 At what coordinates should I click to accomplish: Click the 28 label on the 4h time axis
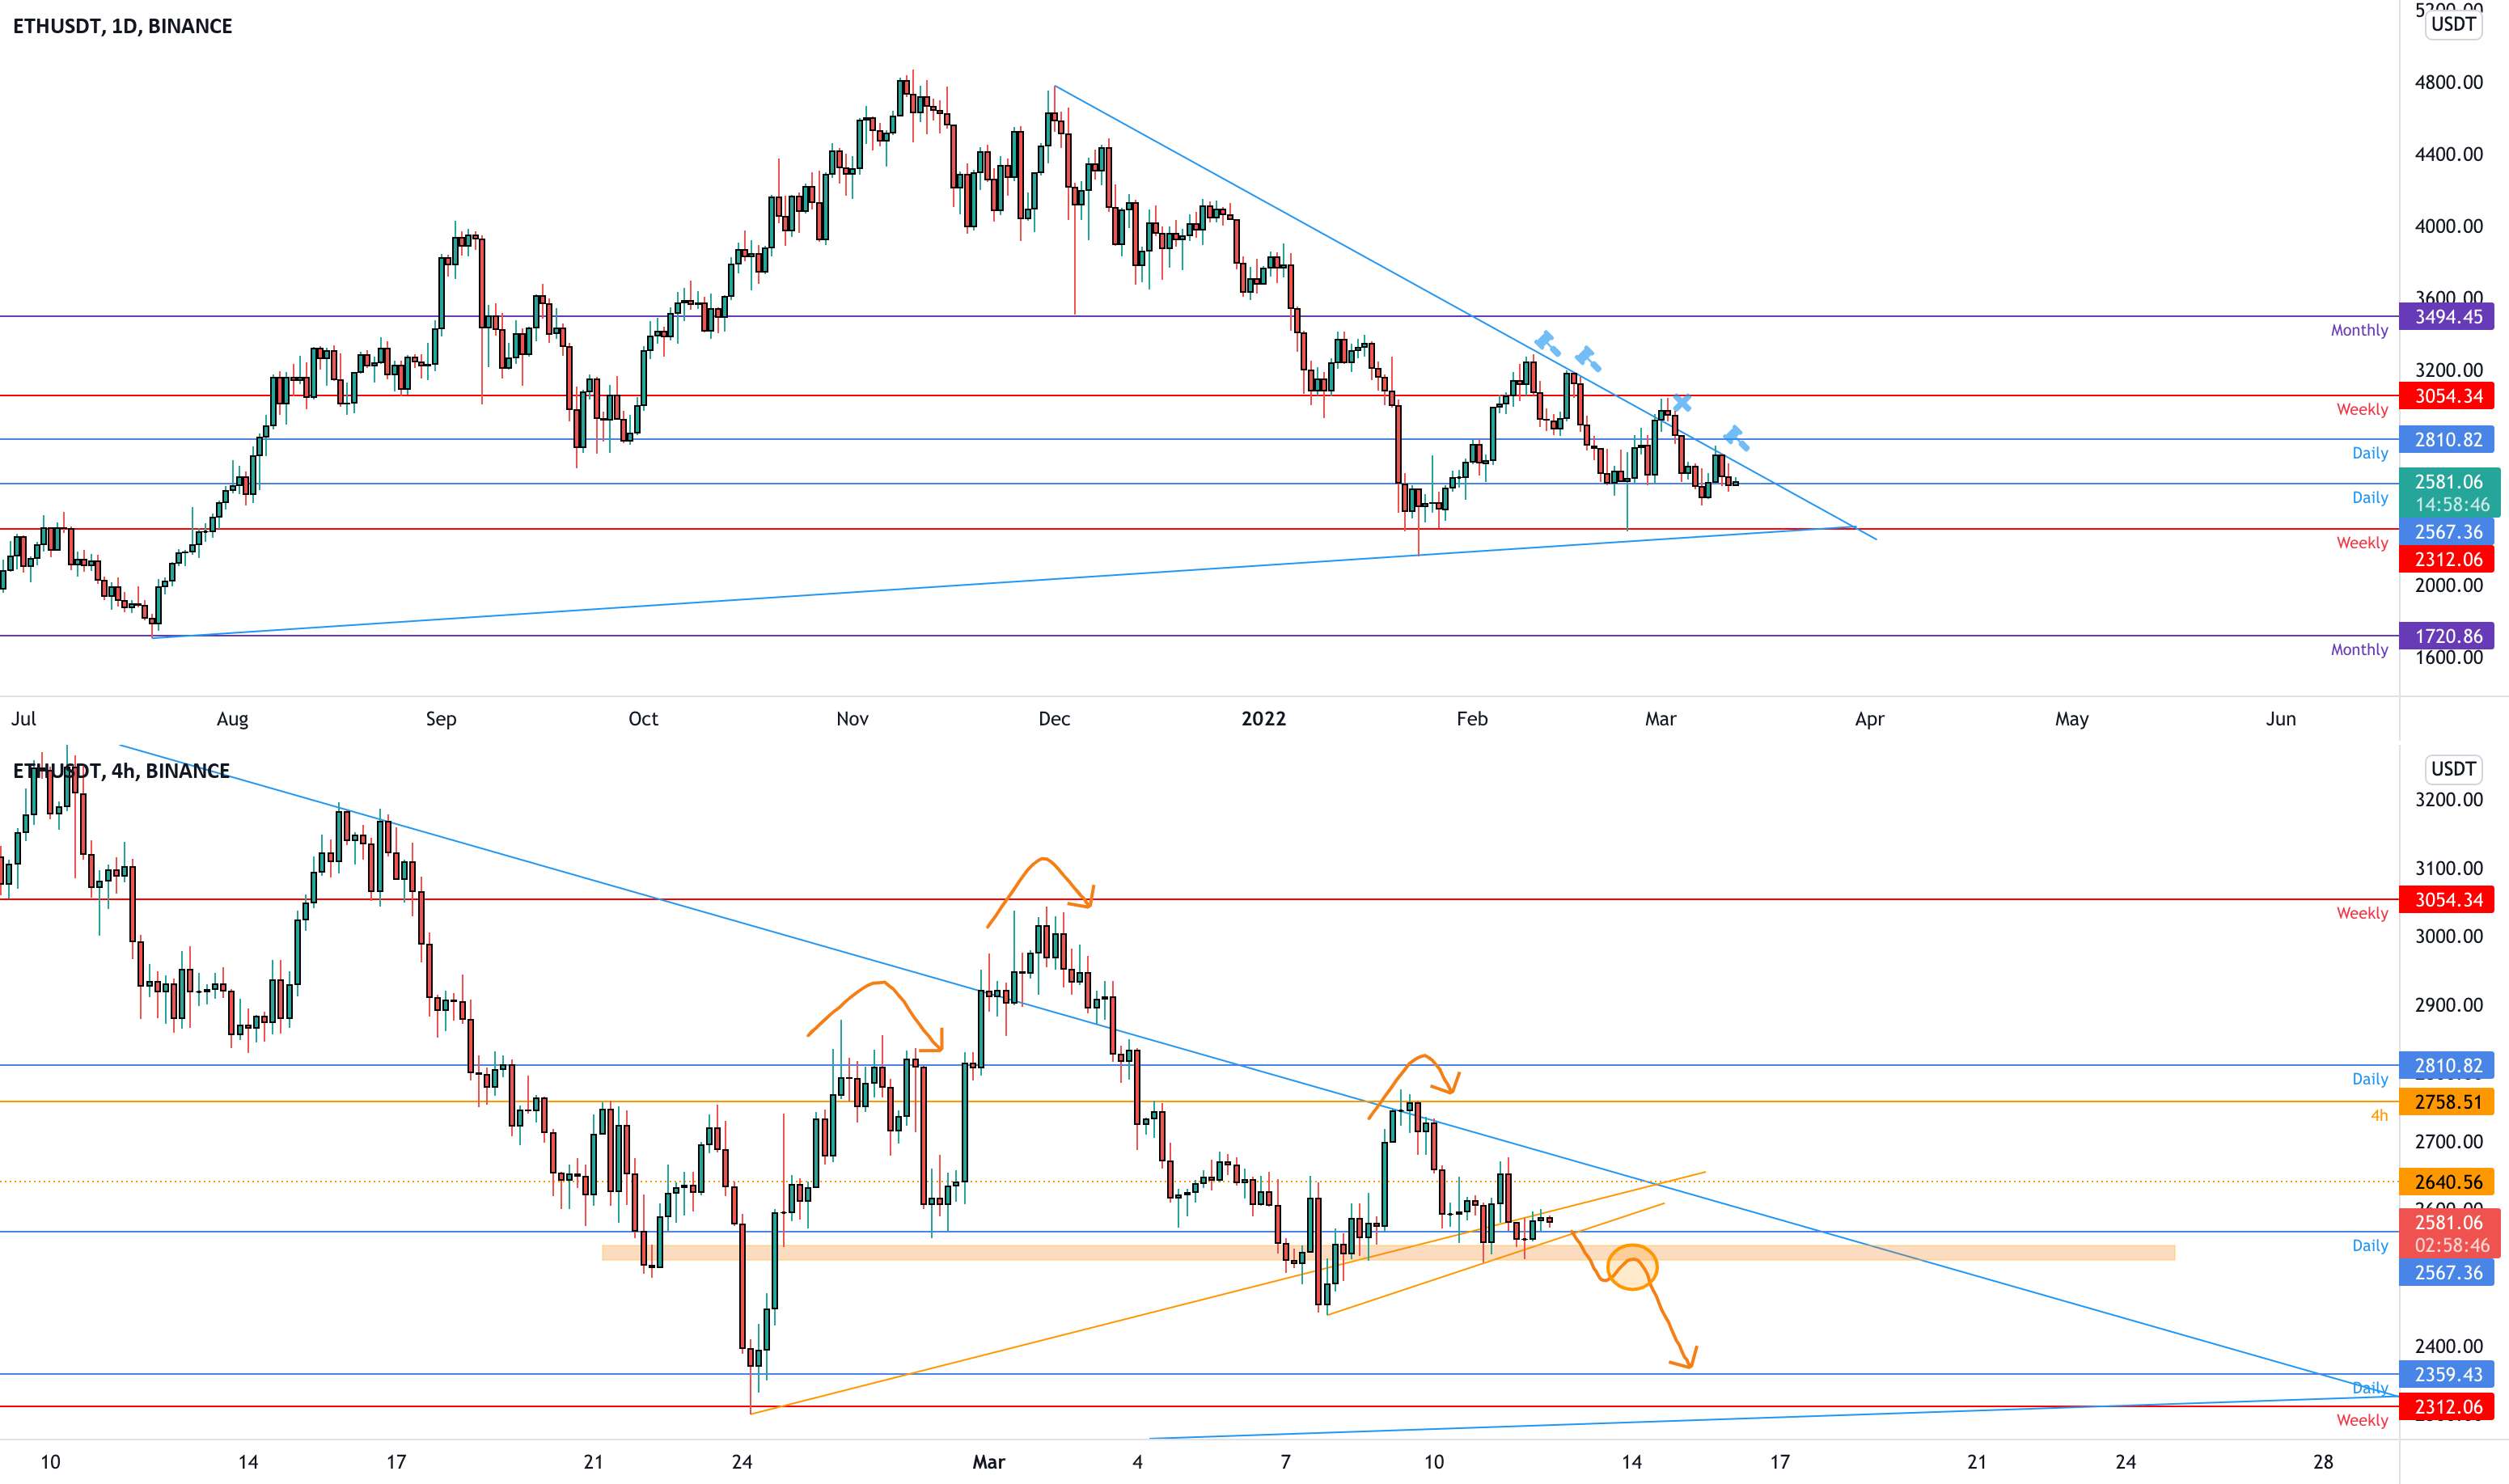pyautogui.click(x=2322, y=1462)
